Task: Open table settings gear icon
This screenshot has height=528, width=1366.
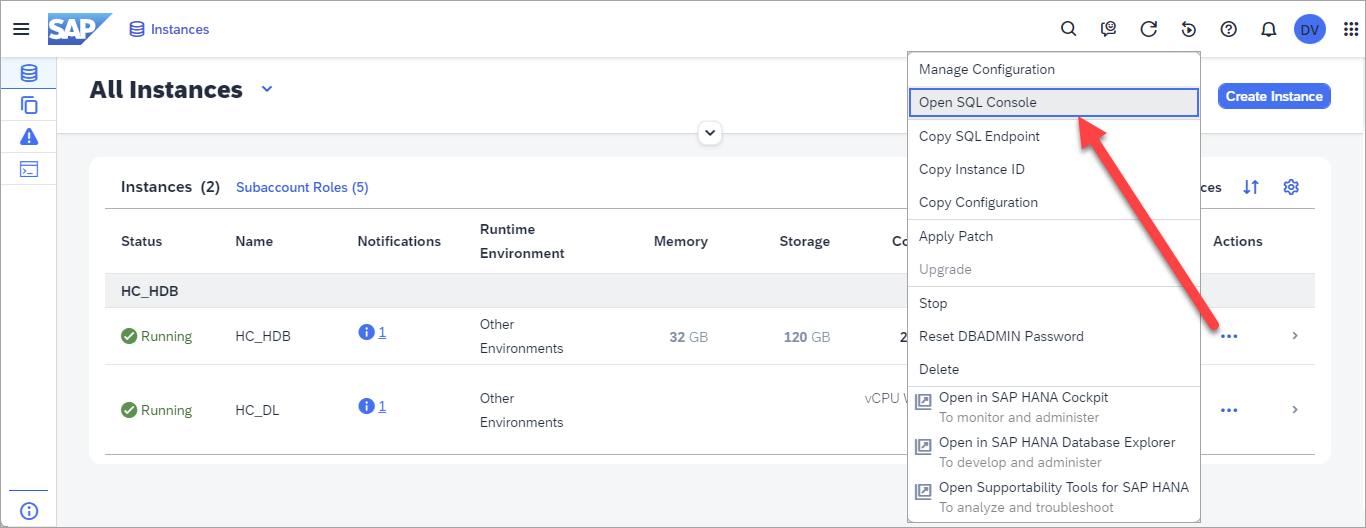Action: click(x=1291, y=187)
